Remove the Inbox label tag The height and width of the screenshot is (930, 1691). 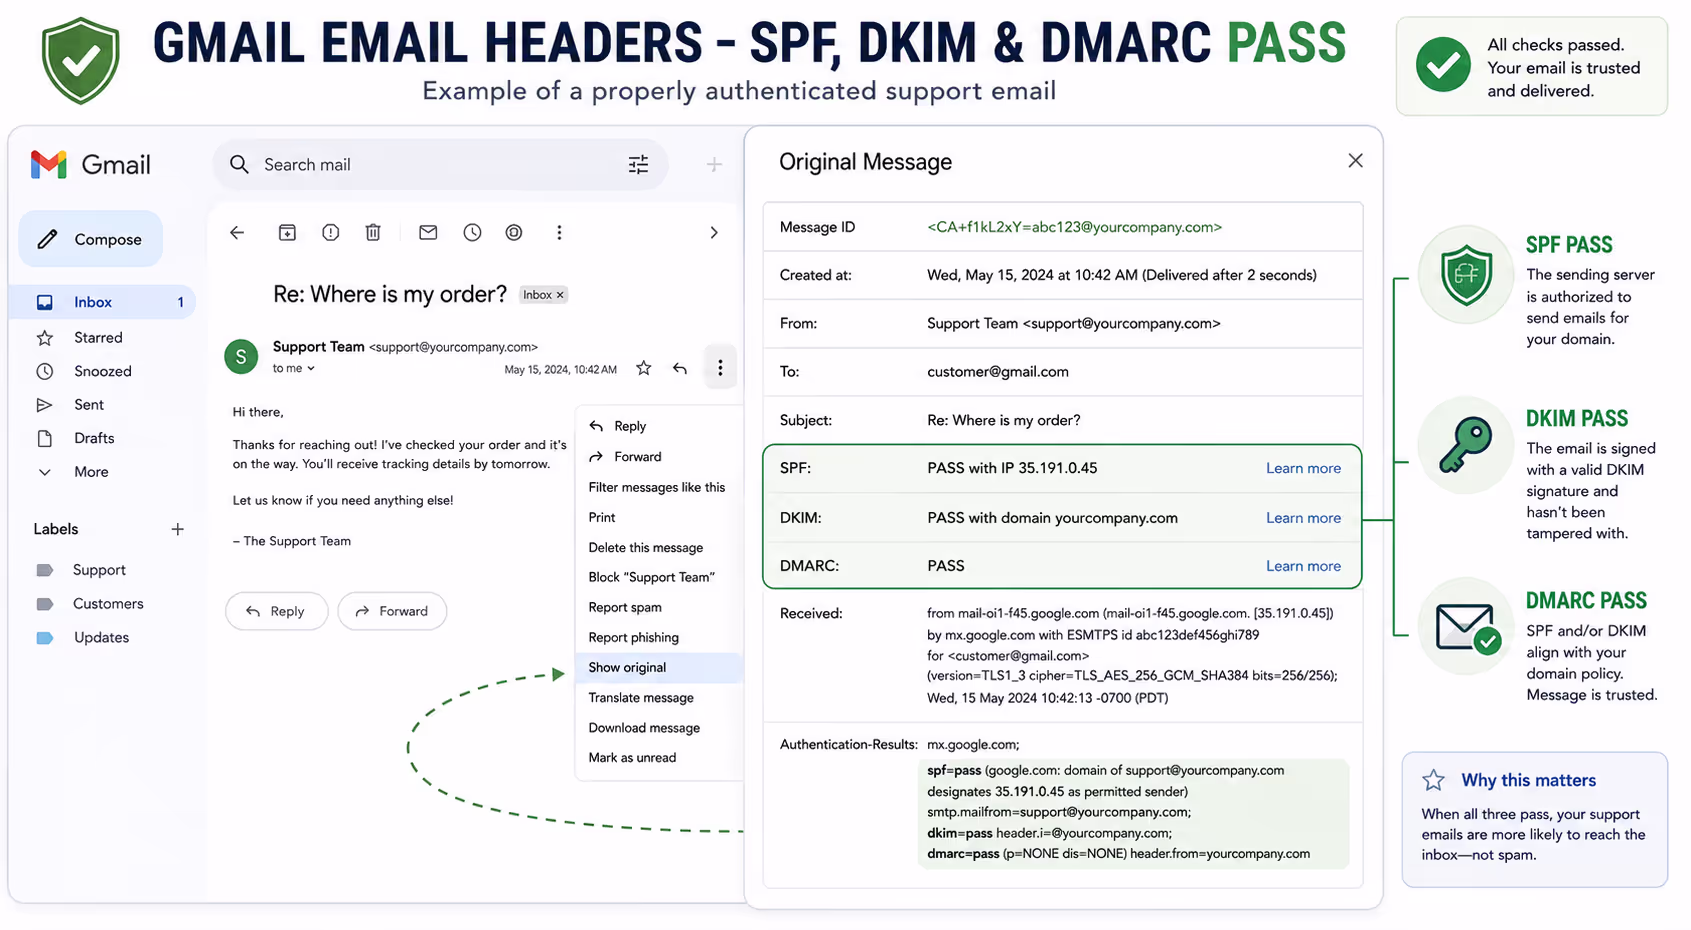pyautogui.click(x=560, y=294)
